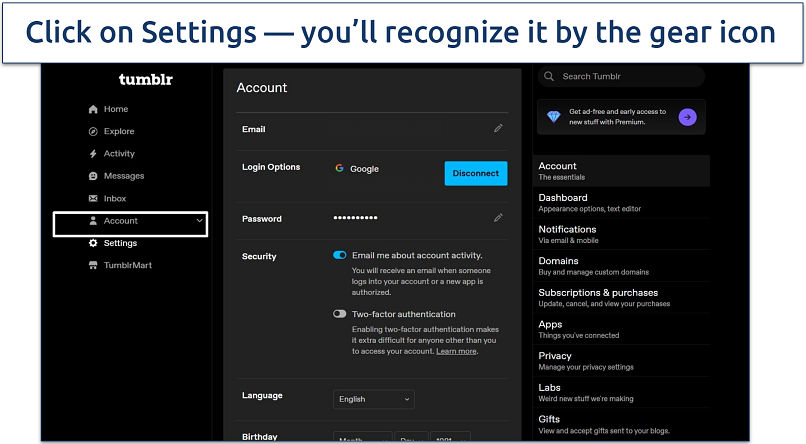This screenshot has width=806, height=444.
Task: Click the Inbox envelope icon
Action: (93, 198)
